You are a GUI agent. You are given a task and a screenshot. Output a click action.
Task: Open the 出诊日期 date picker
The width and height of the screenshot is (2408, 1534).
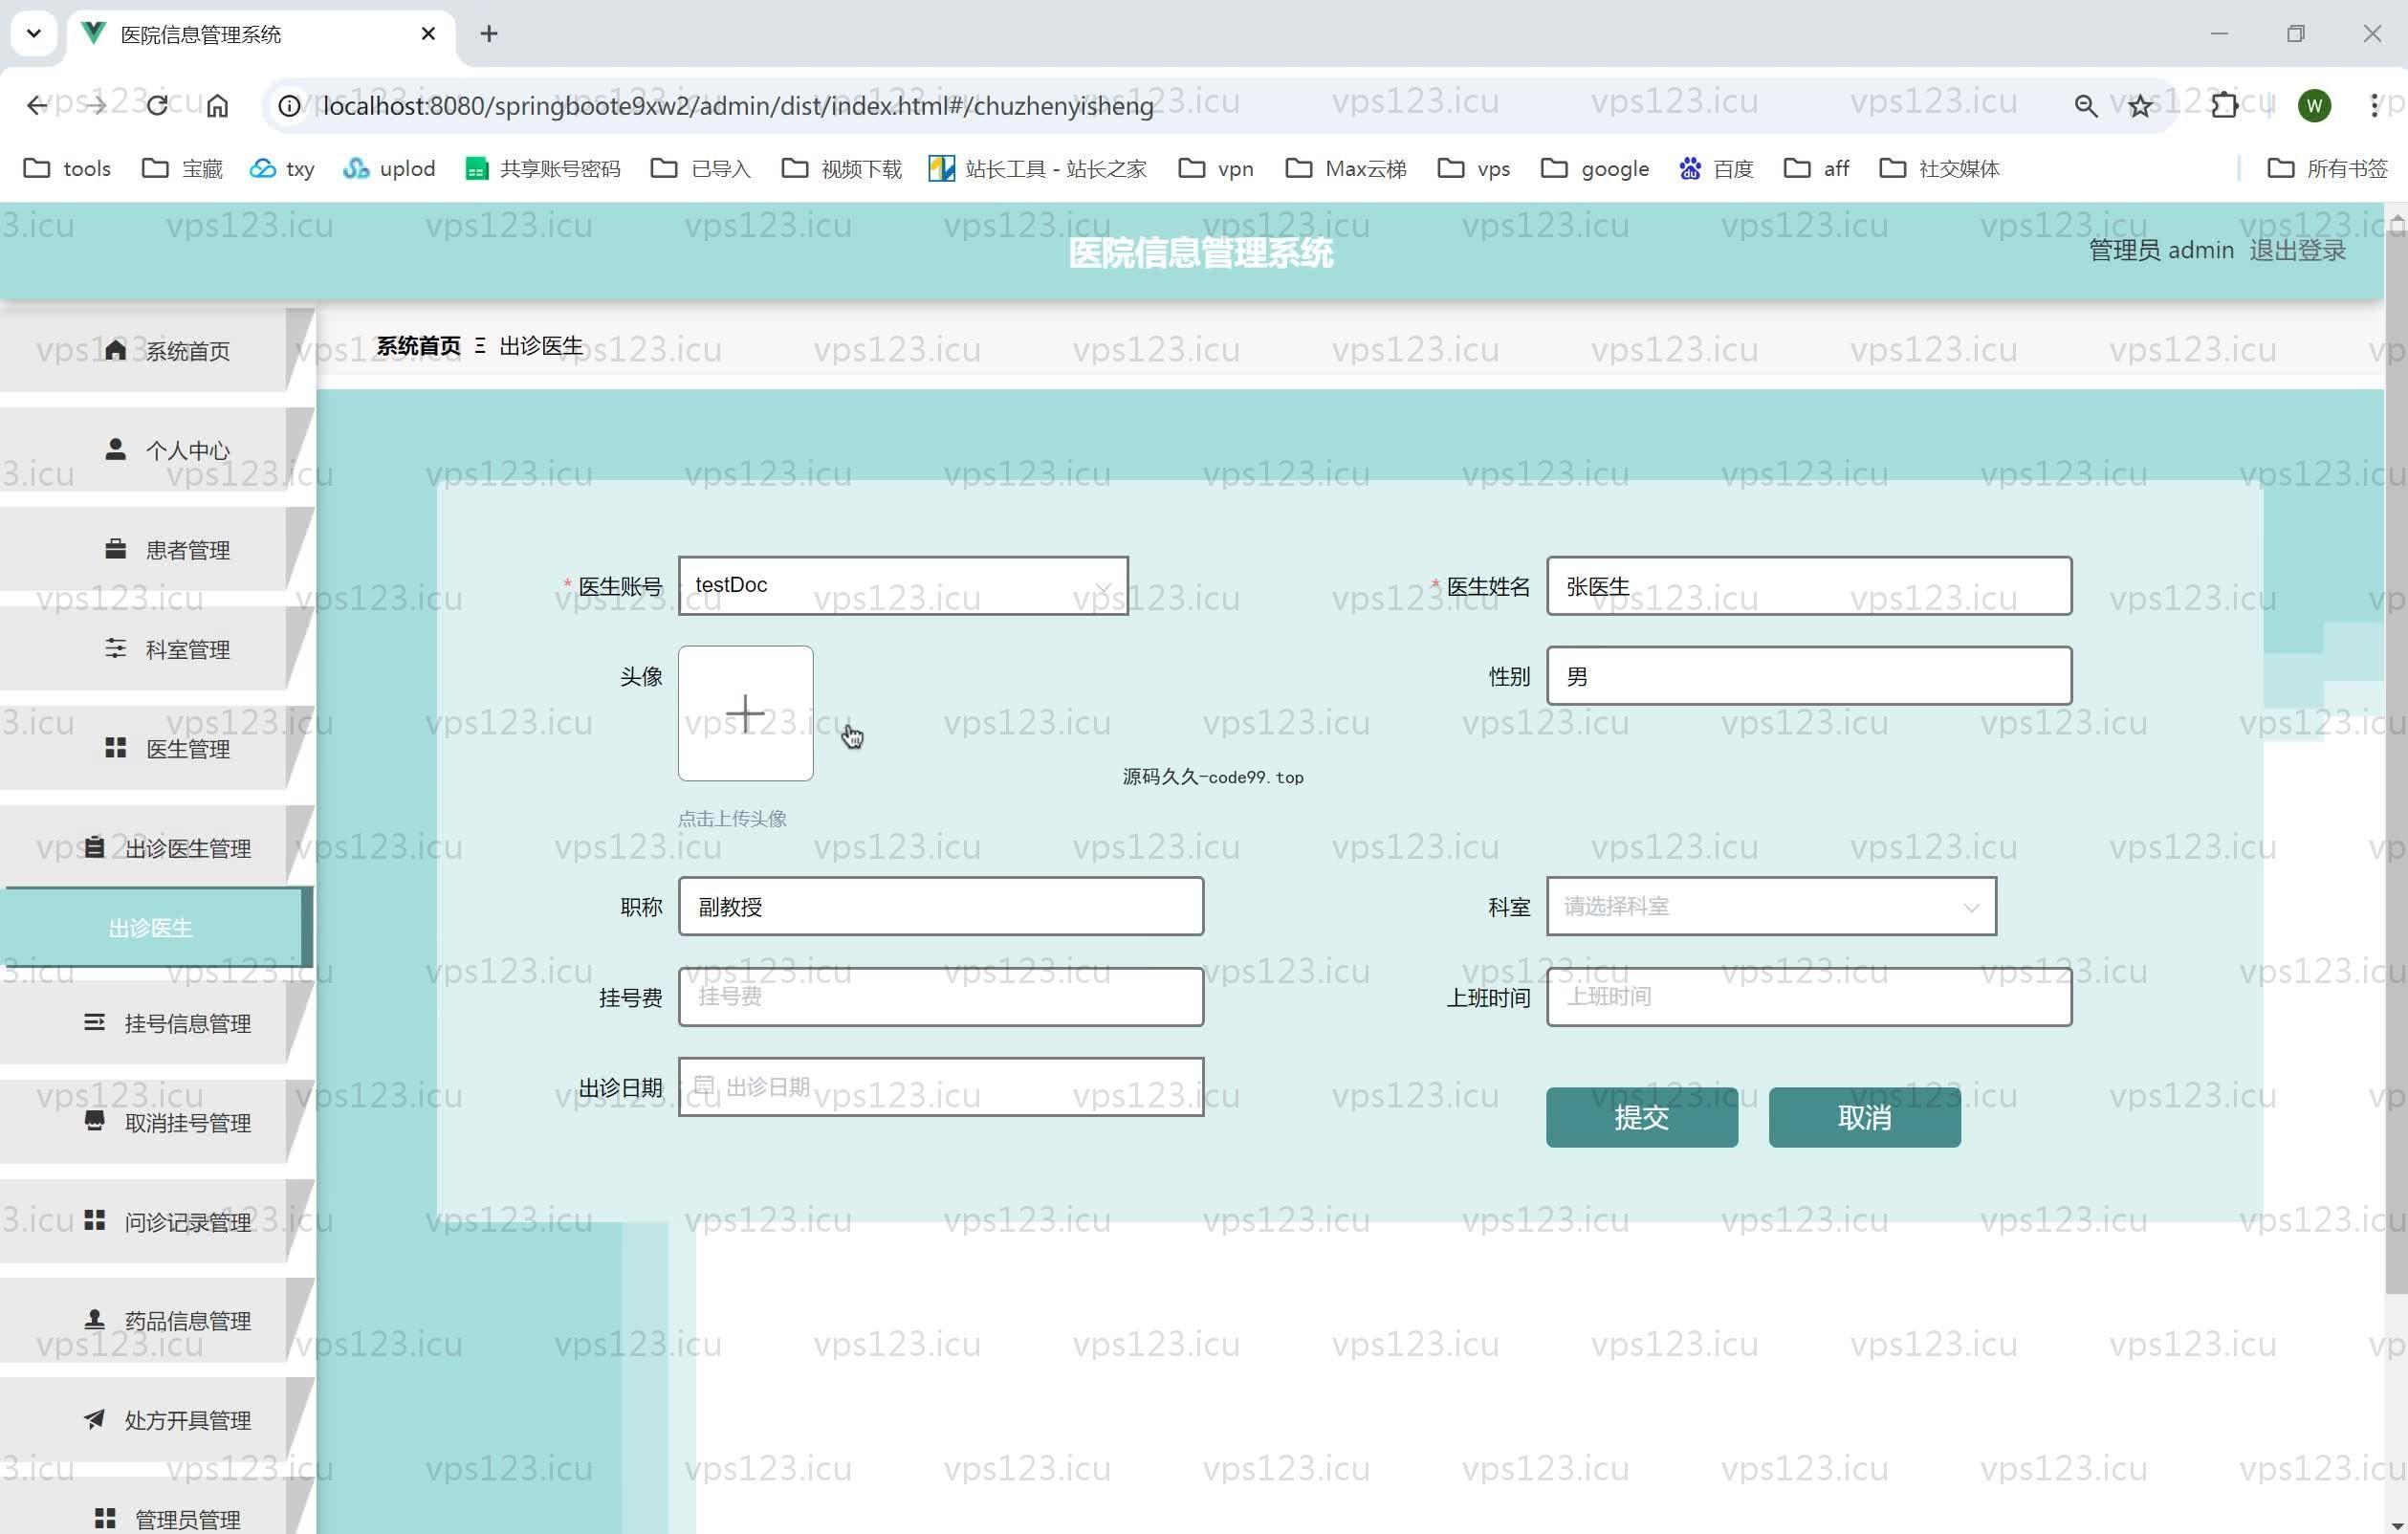[x=940, y=1086]
